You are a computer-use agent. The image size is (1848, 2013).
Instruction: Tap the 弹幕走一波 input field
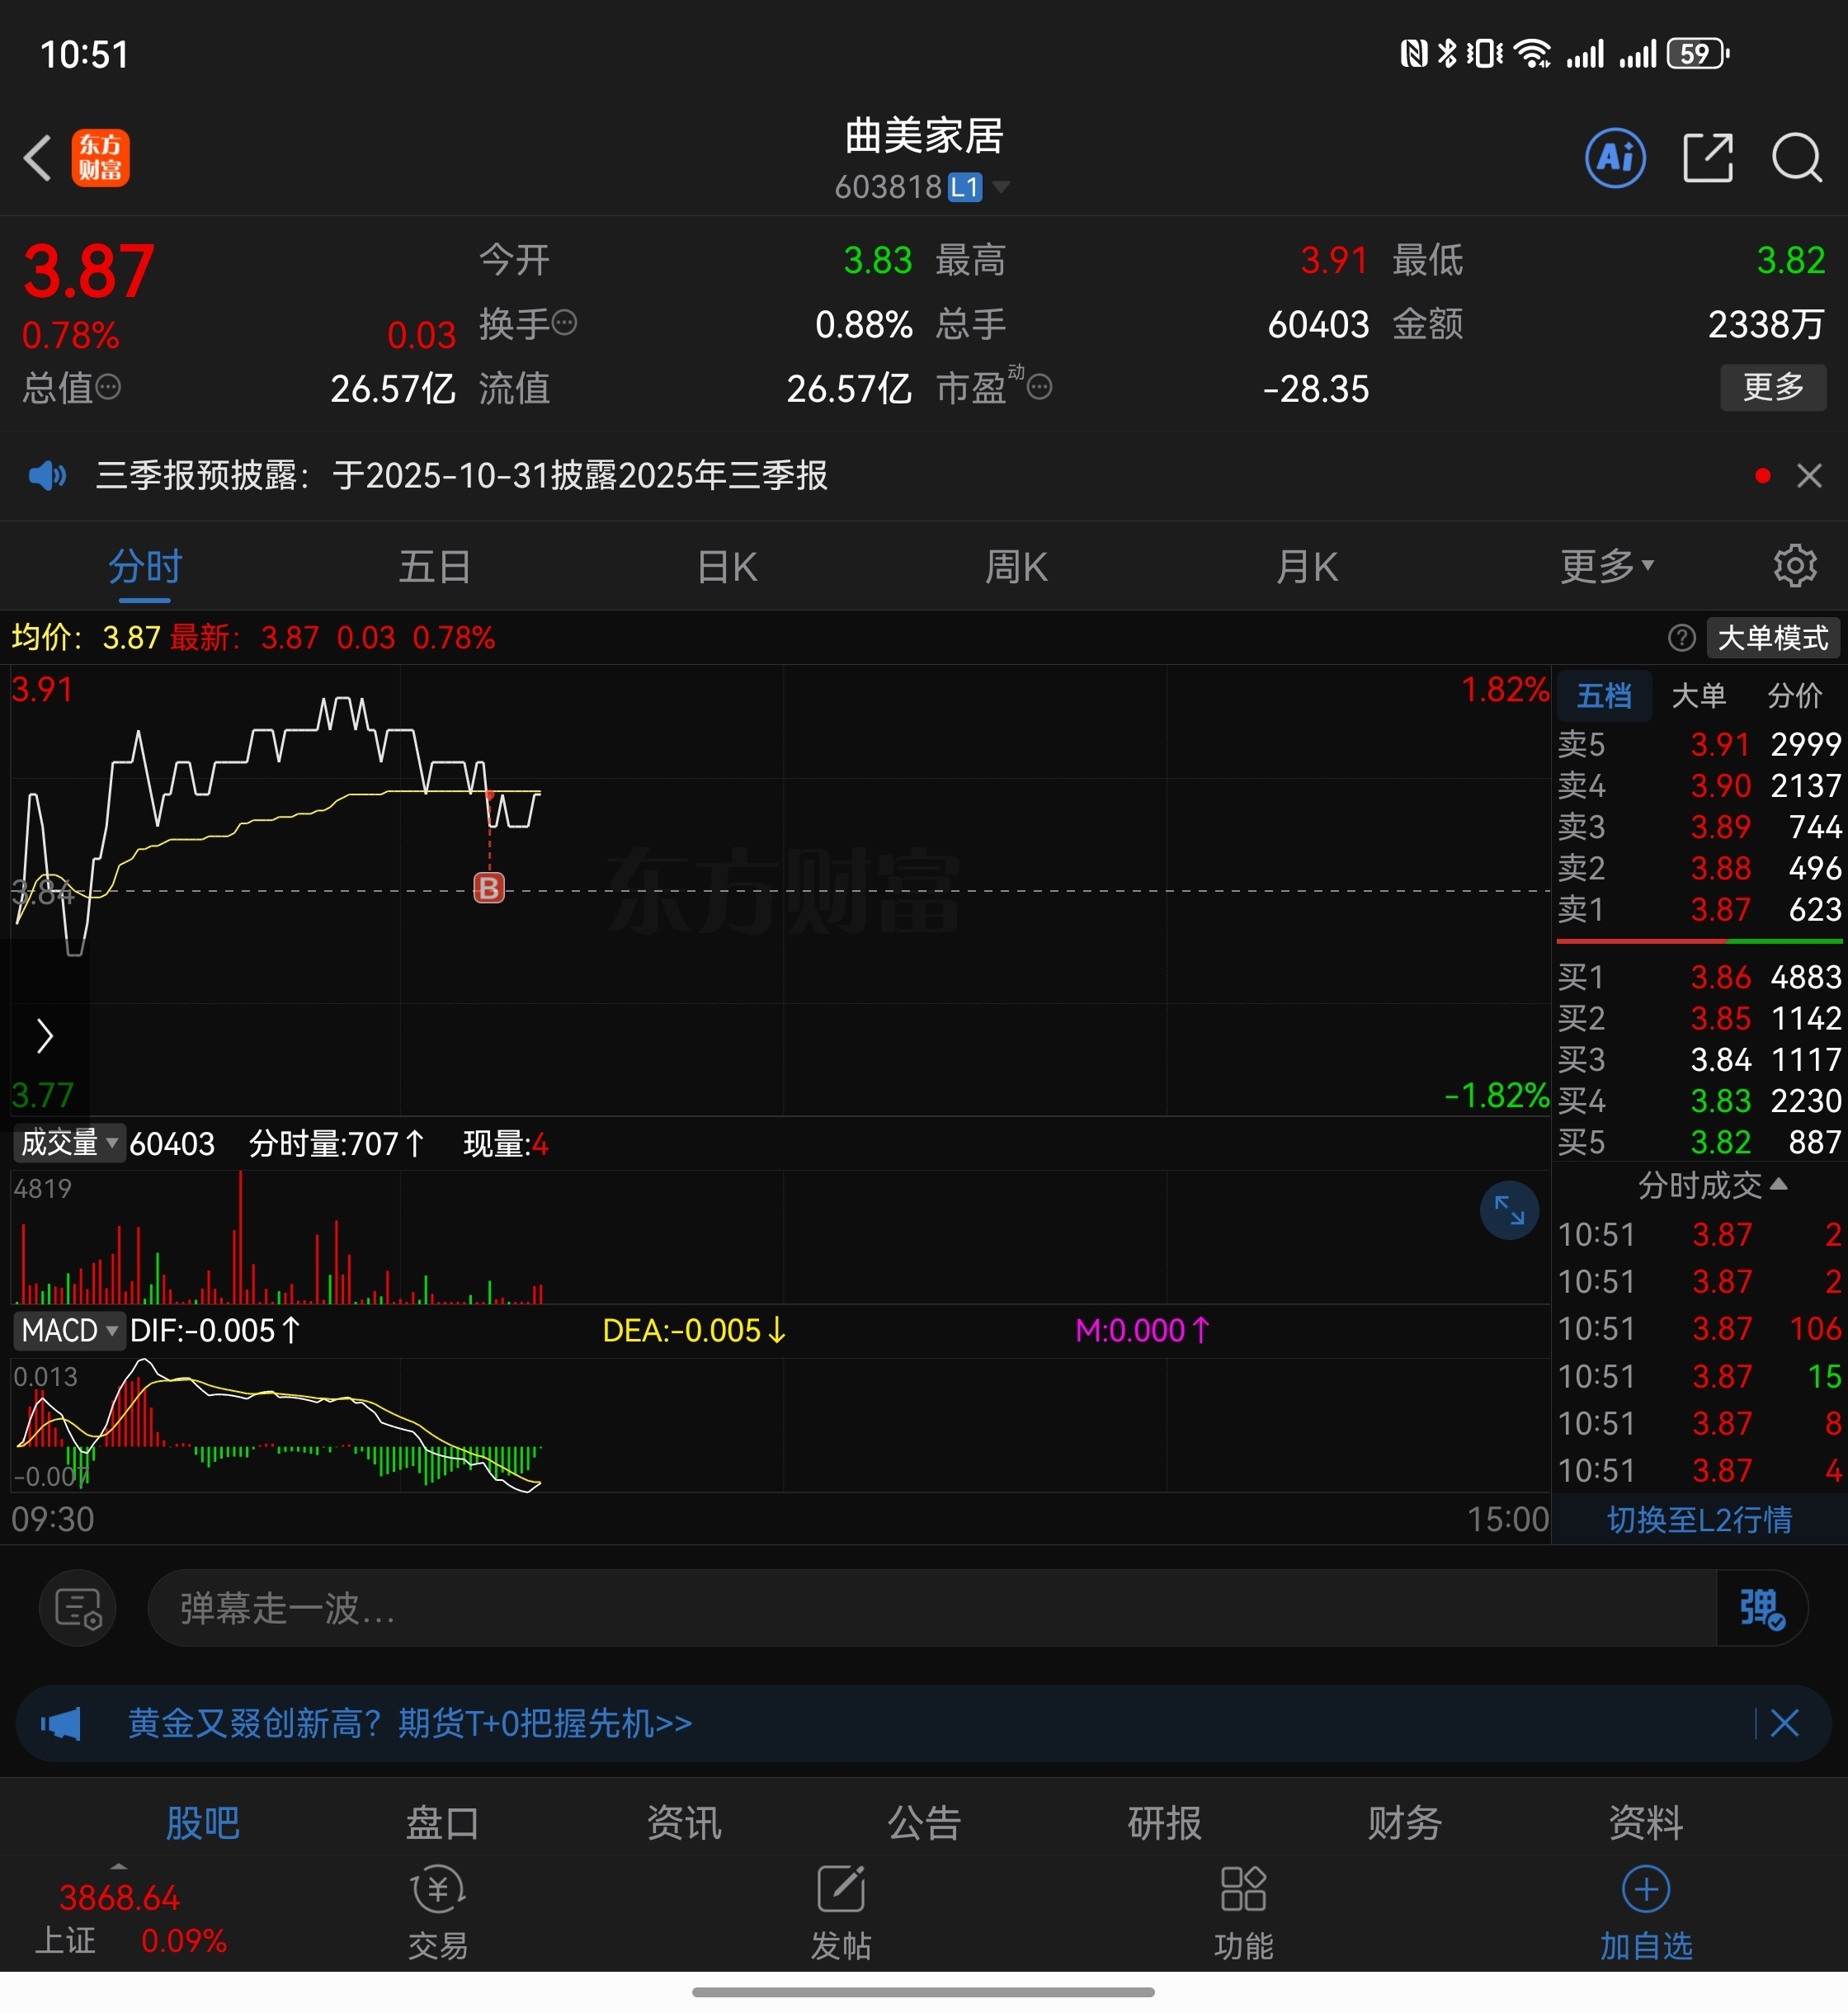coord(930,1608)
